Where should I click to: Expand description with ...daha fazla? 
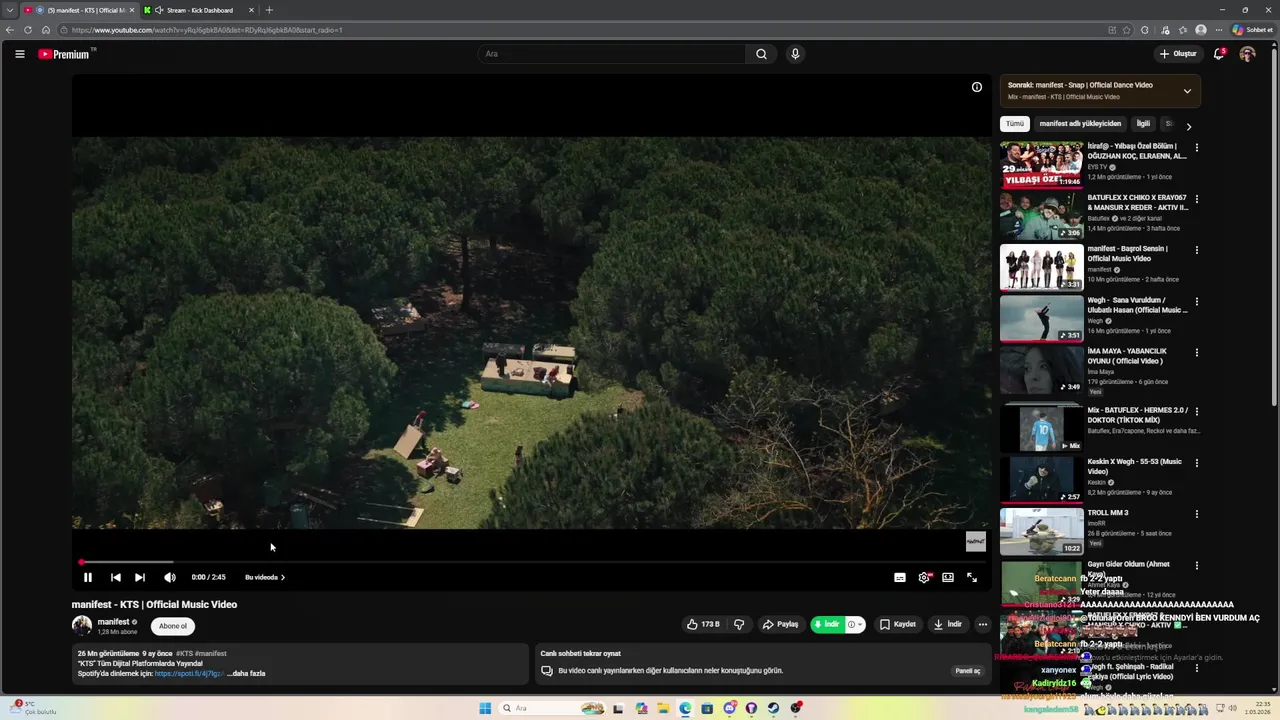point(246,673)
